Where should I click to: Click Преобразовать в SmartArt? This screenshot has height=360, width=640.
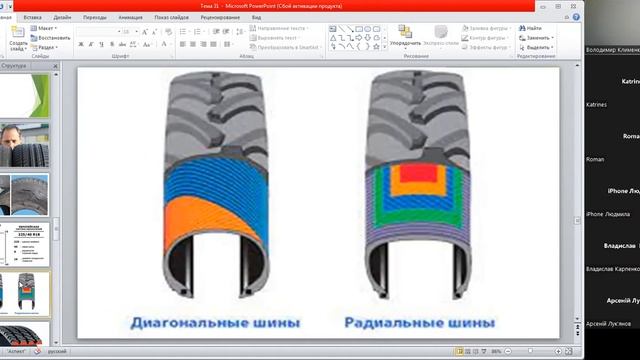click(285, 47)
